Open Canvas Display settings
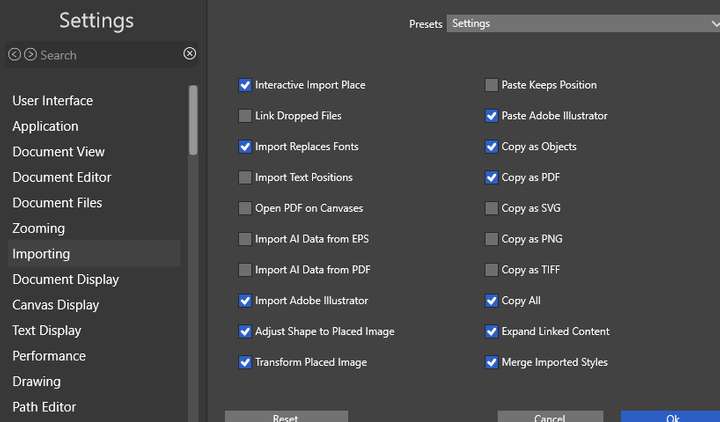The width and height of the screenshot is (720, 422). point(55,305)
